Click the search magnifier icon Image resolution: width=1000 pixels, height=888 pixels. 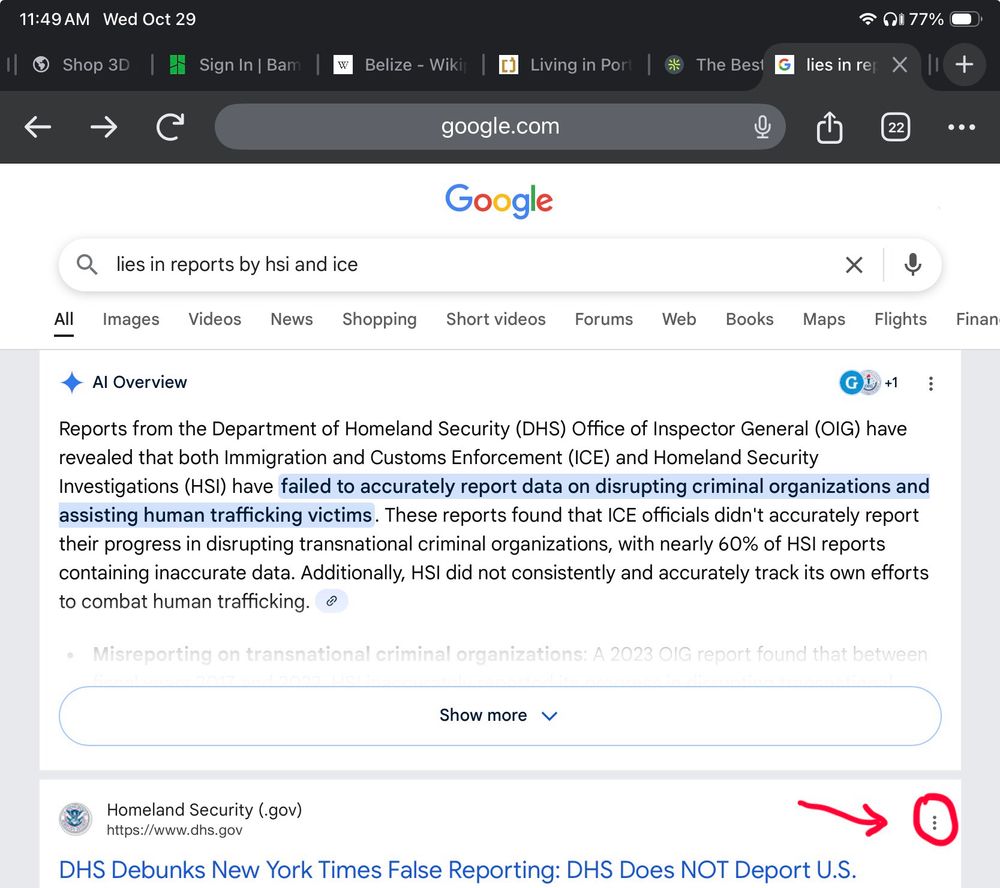(x=87, y=264)
